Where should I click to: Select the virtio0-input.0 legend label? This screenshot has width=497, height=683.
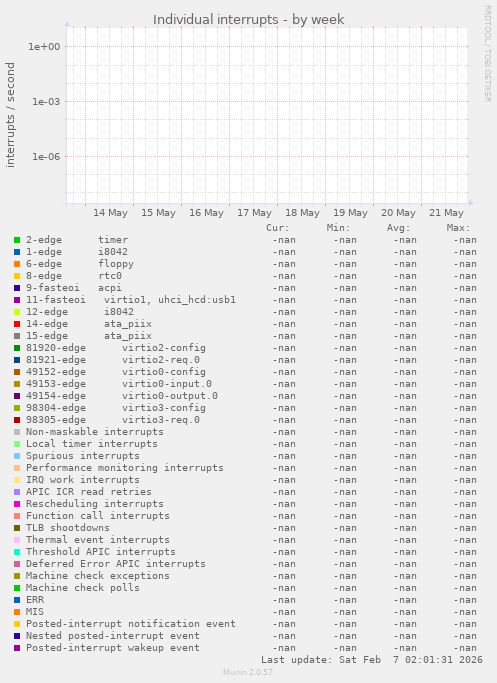pos(167,384)
